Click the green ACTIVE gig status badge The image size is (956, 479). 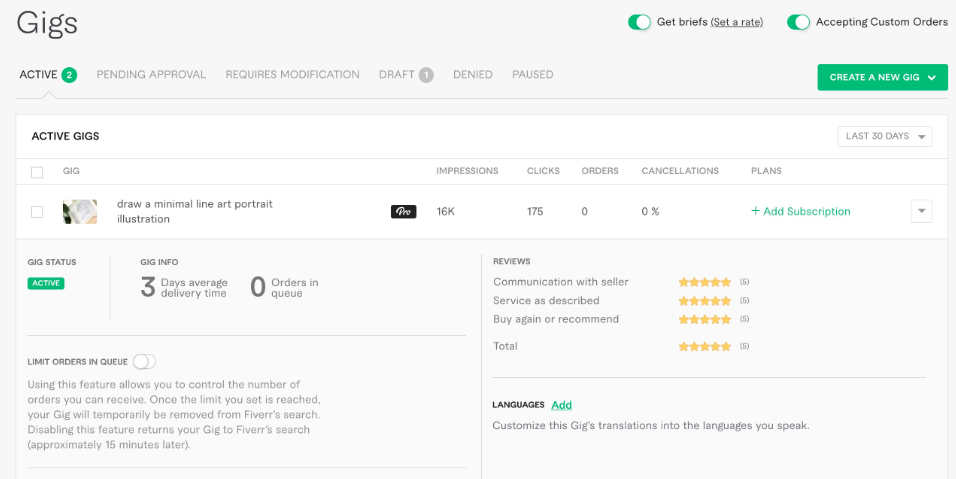(46, 283)
